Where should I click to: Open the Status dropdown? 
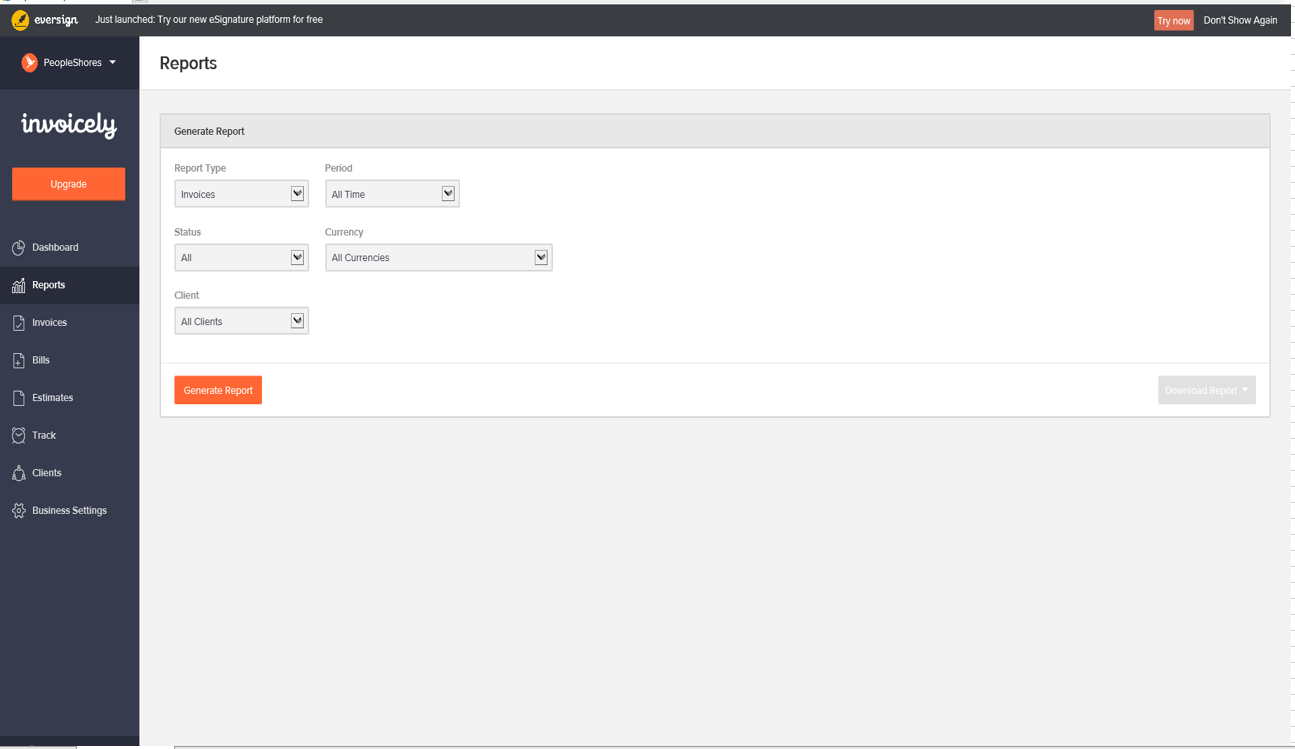(241, 257)
